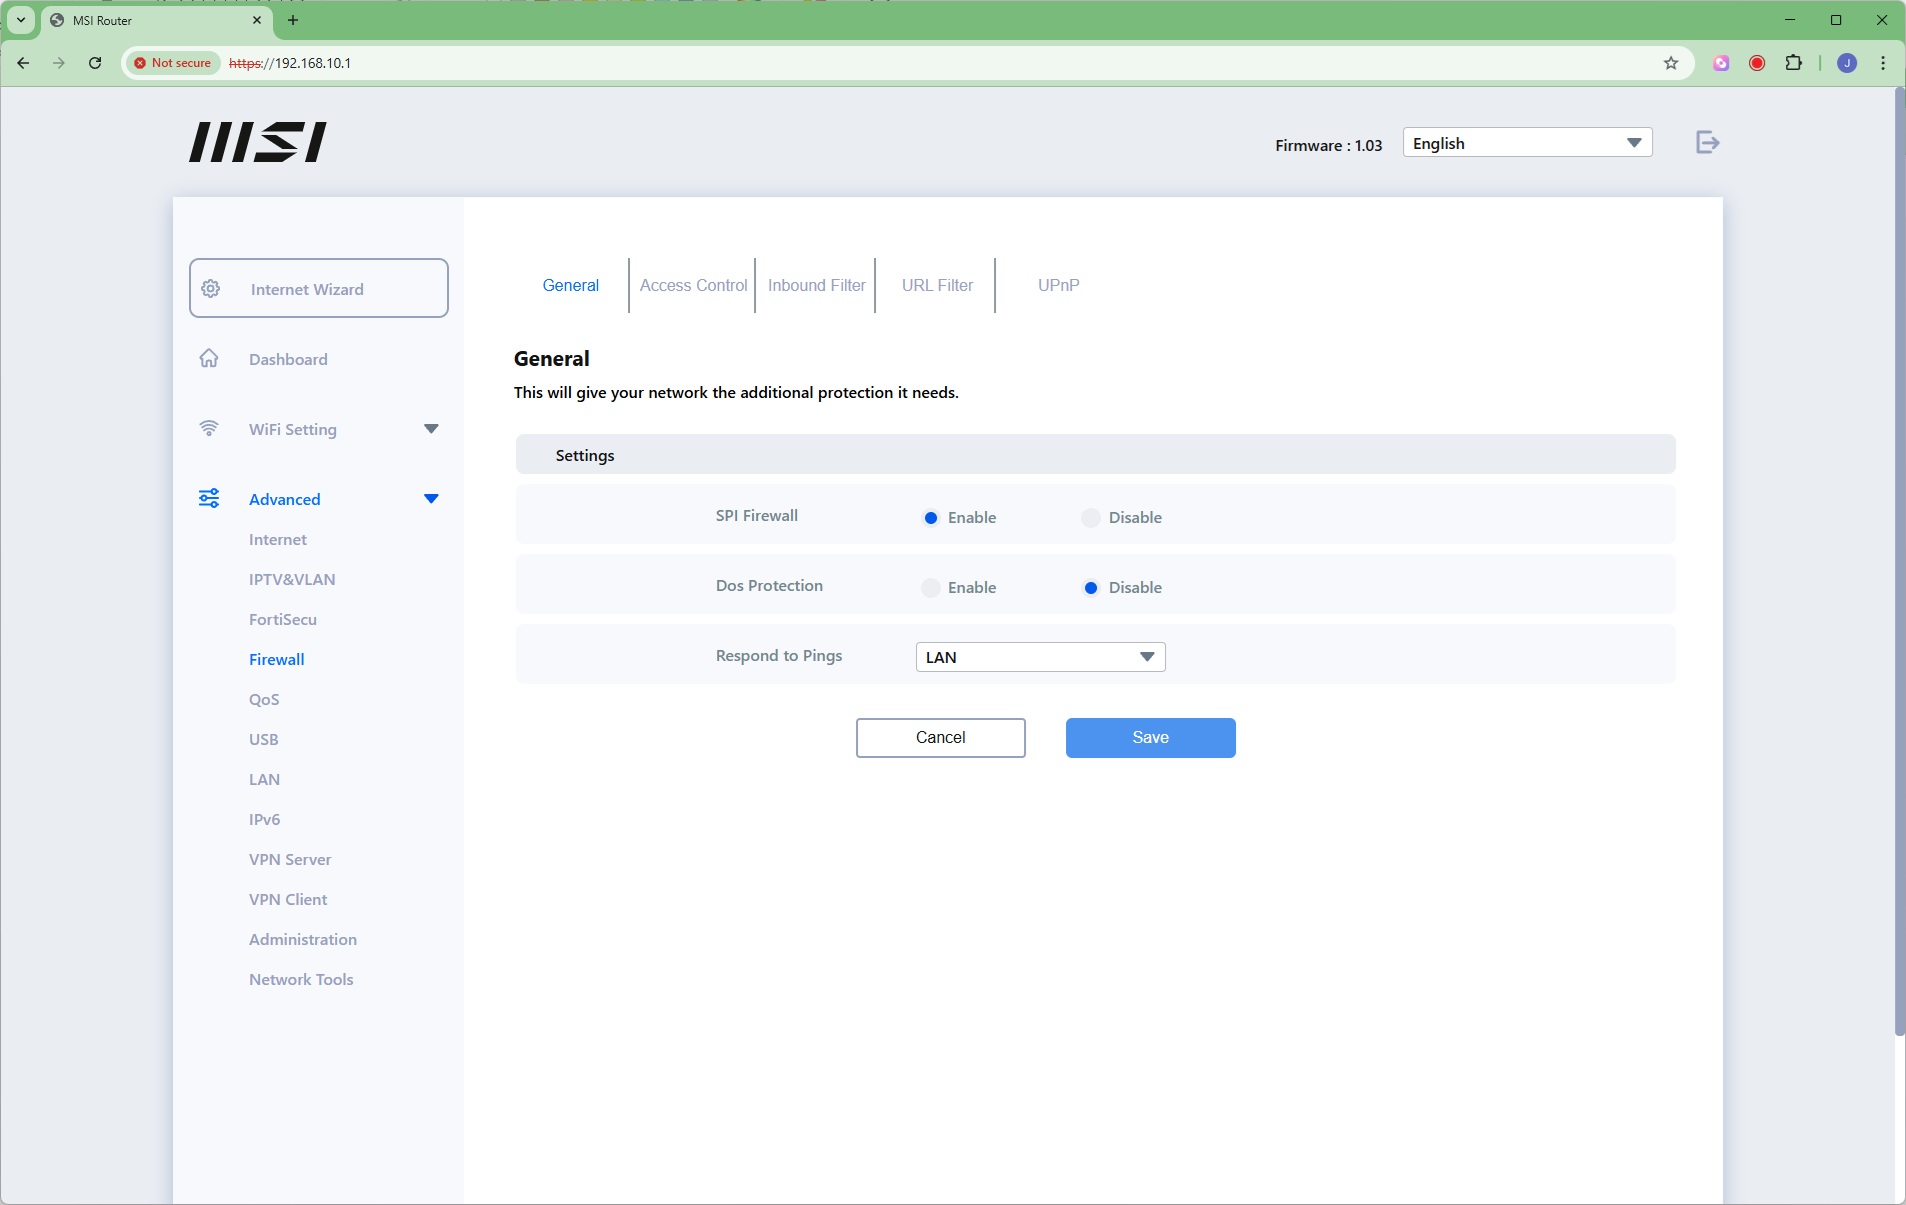Click the logout icon next to the language selector
The width and height of the screenshot is (1906, 1205).
coord(1707,143)
